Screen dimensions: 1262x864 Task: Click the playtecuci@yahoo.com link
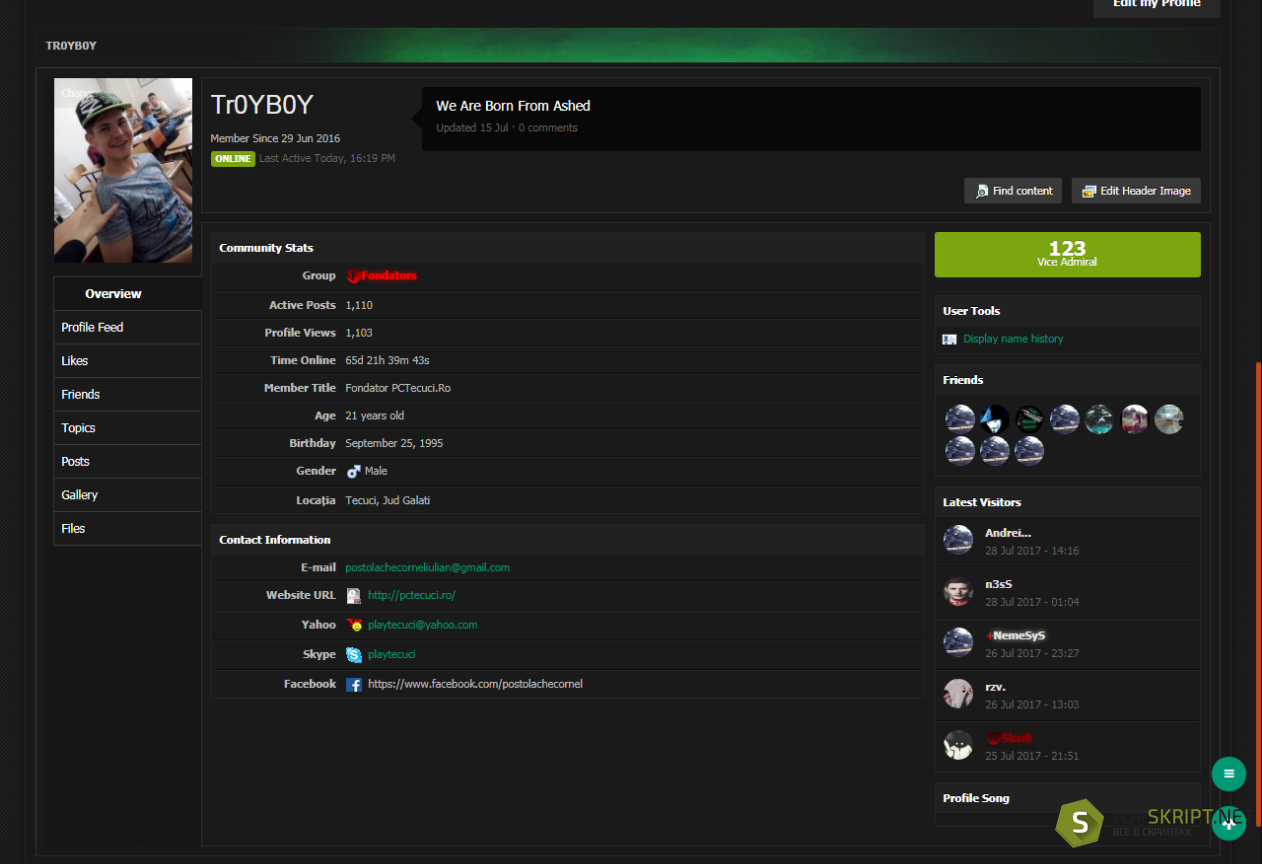422,625
